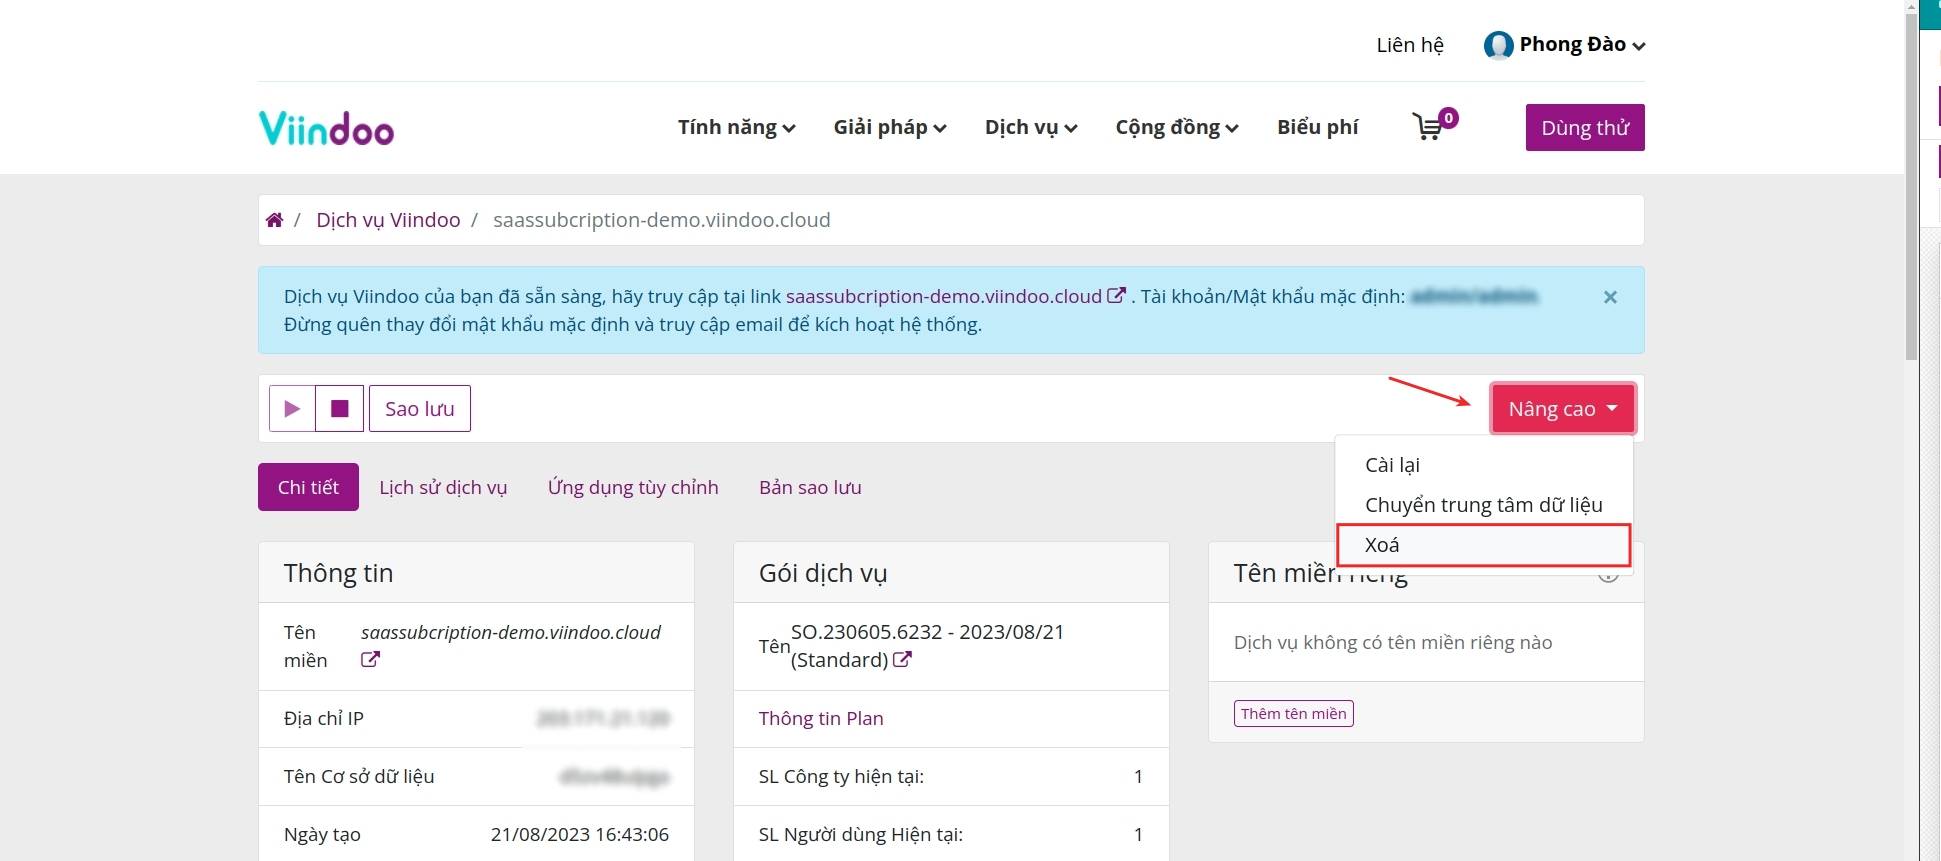
Task: Click the Dịch vụ không có tên miền riêng nào text
Action: tap(1393, 642)
